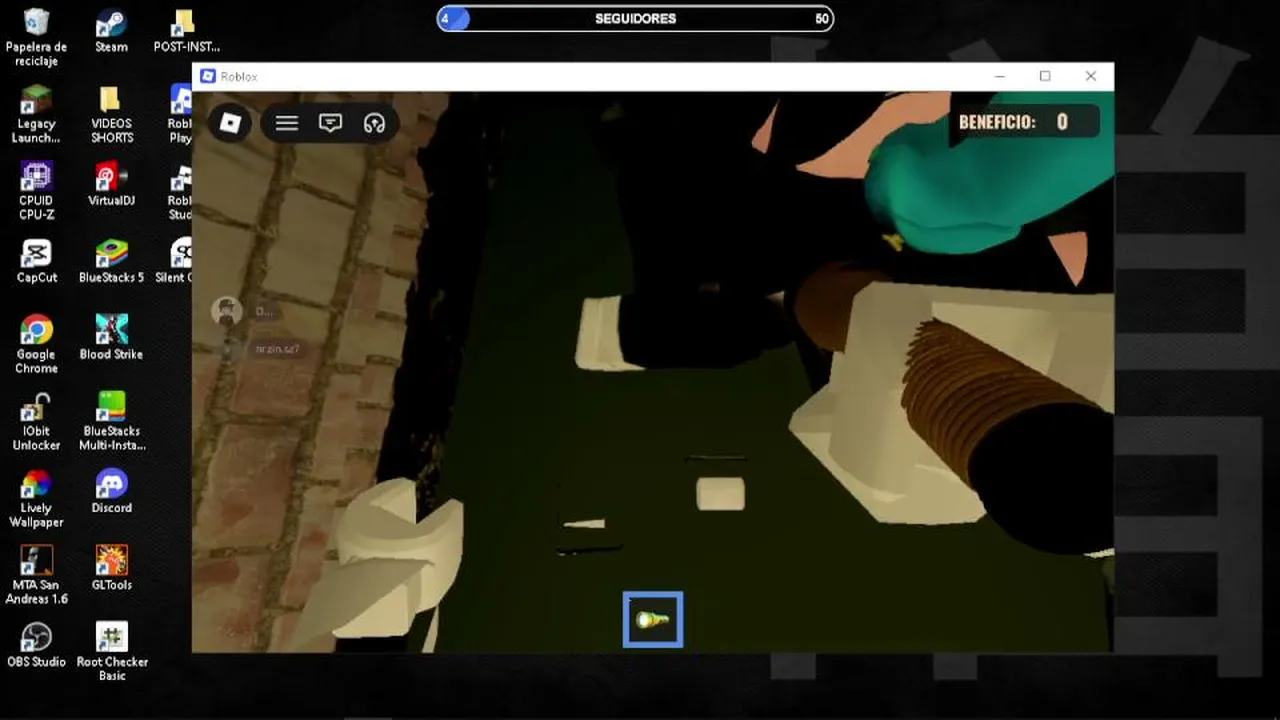1280x720 pixels.
Task: Maximize the Roblox window
Action: coord(1045,77)
